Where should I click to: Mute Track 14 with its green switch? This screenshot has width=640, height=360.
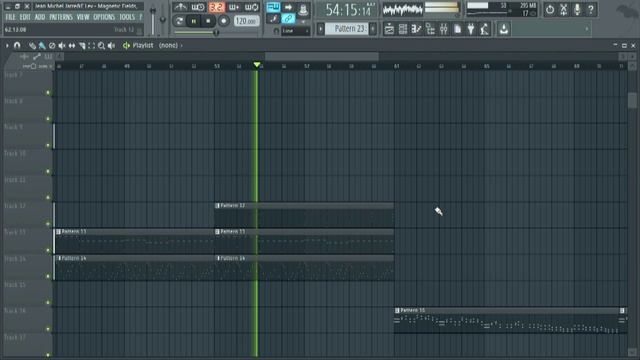point(48,276)
